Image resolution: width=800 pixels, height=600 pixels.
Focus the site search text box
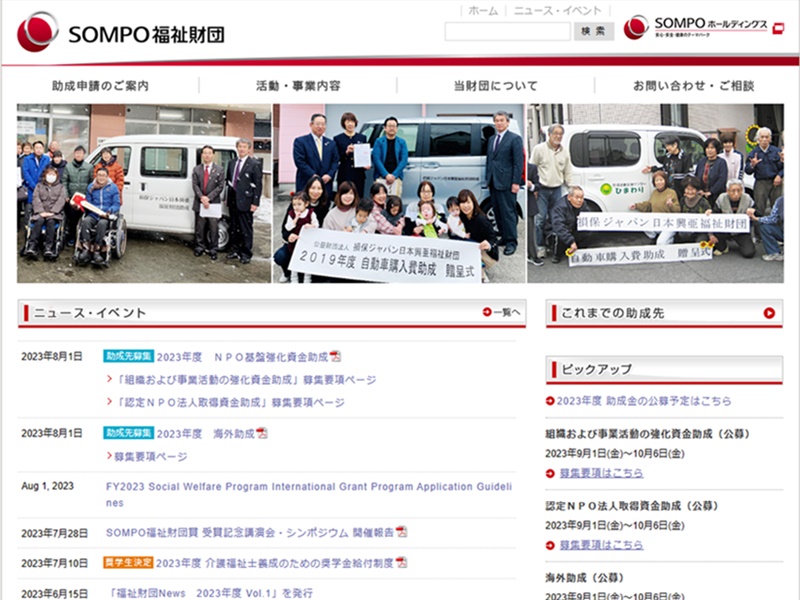tap(508, 31)
